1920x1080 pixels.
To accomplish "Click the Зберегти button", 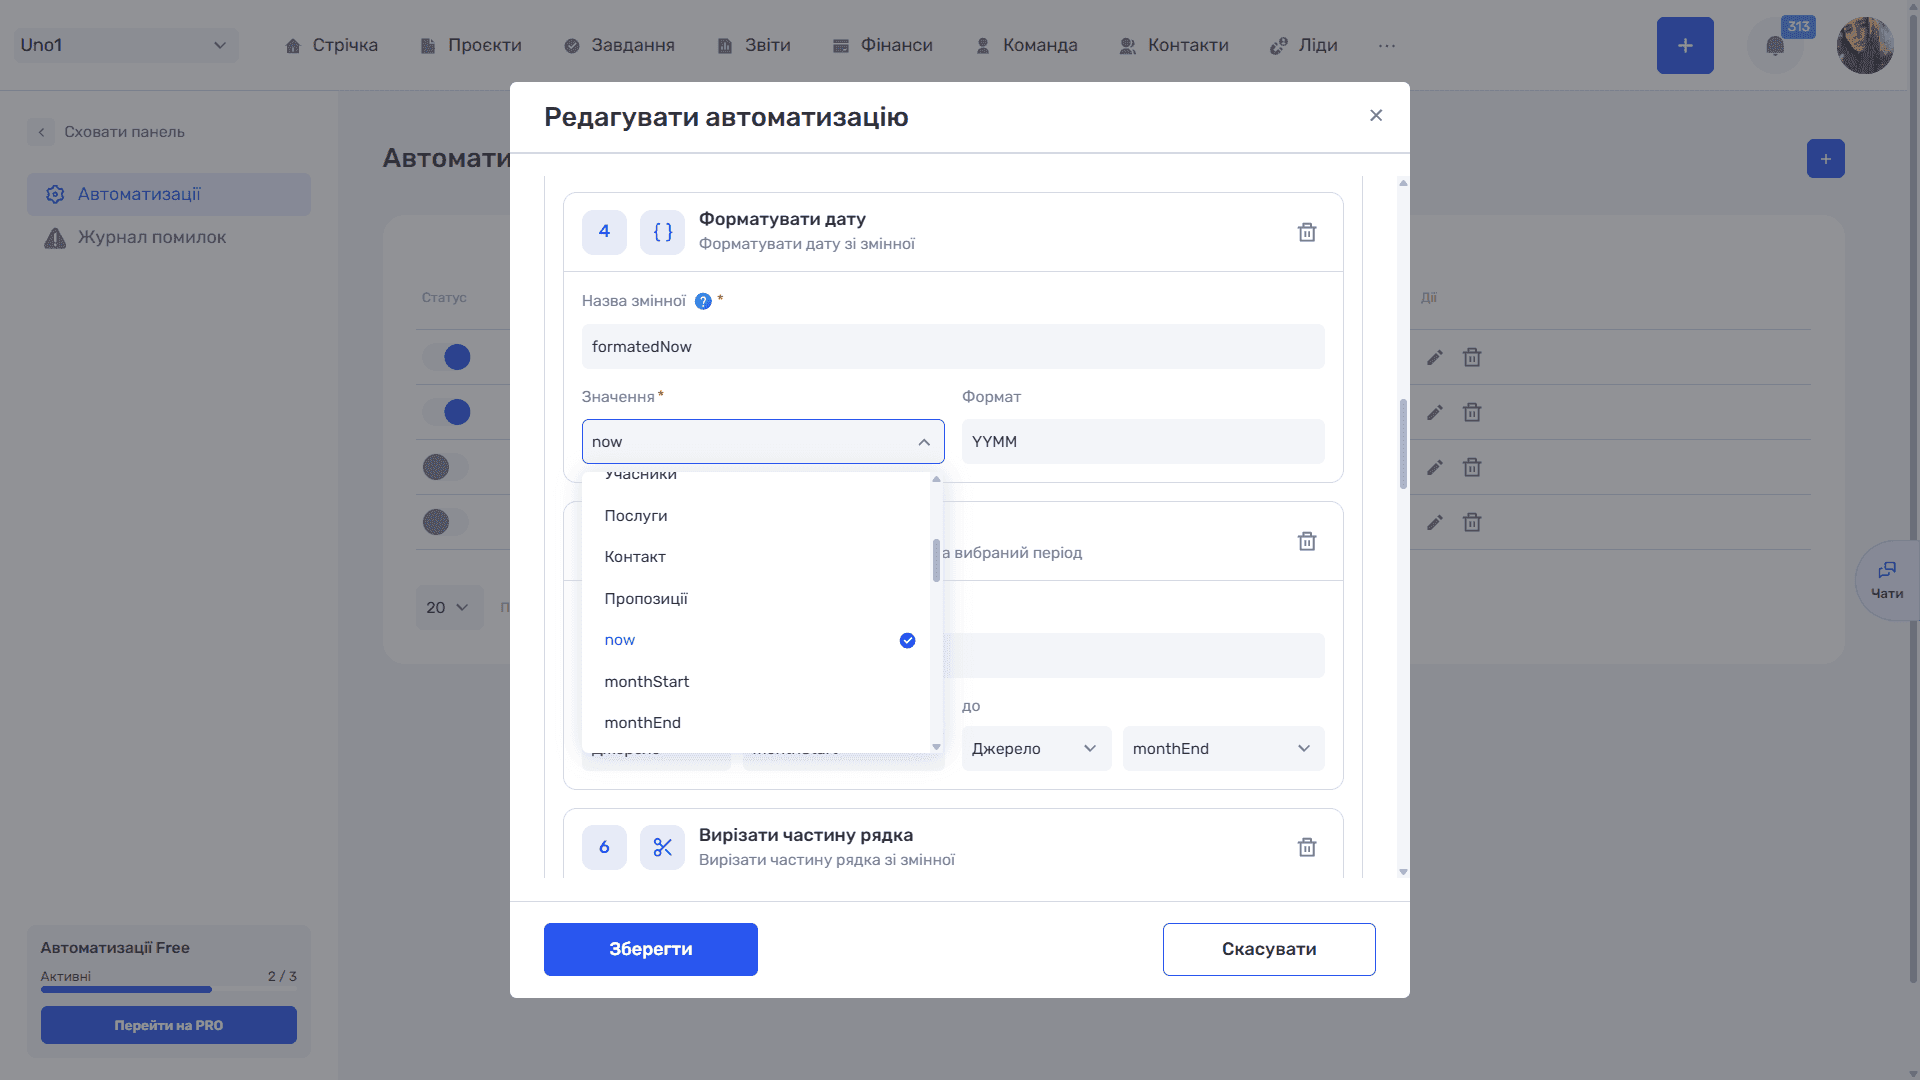I will pos(651,949).
